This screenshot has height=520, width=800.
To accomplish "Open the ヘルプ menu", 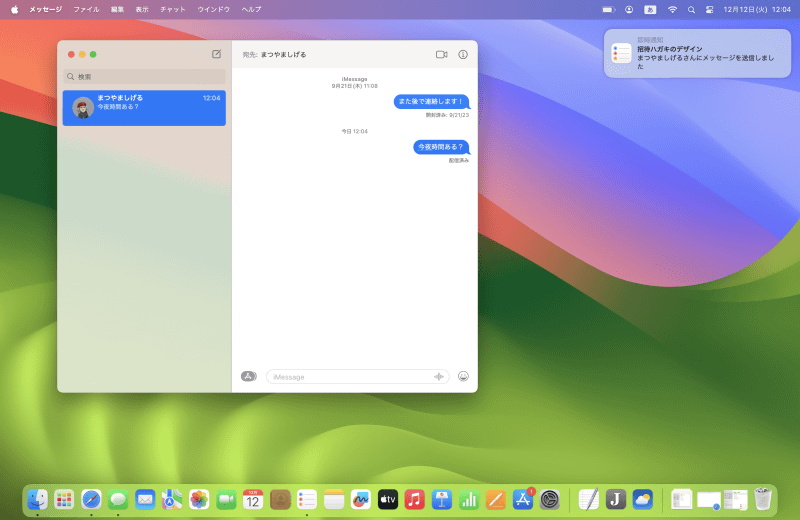I will pos(252,9).
